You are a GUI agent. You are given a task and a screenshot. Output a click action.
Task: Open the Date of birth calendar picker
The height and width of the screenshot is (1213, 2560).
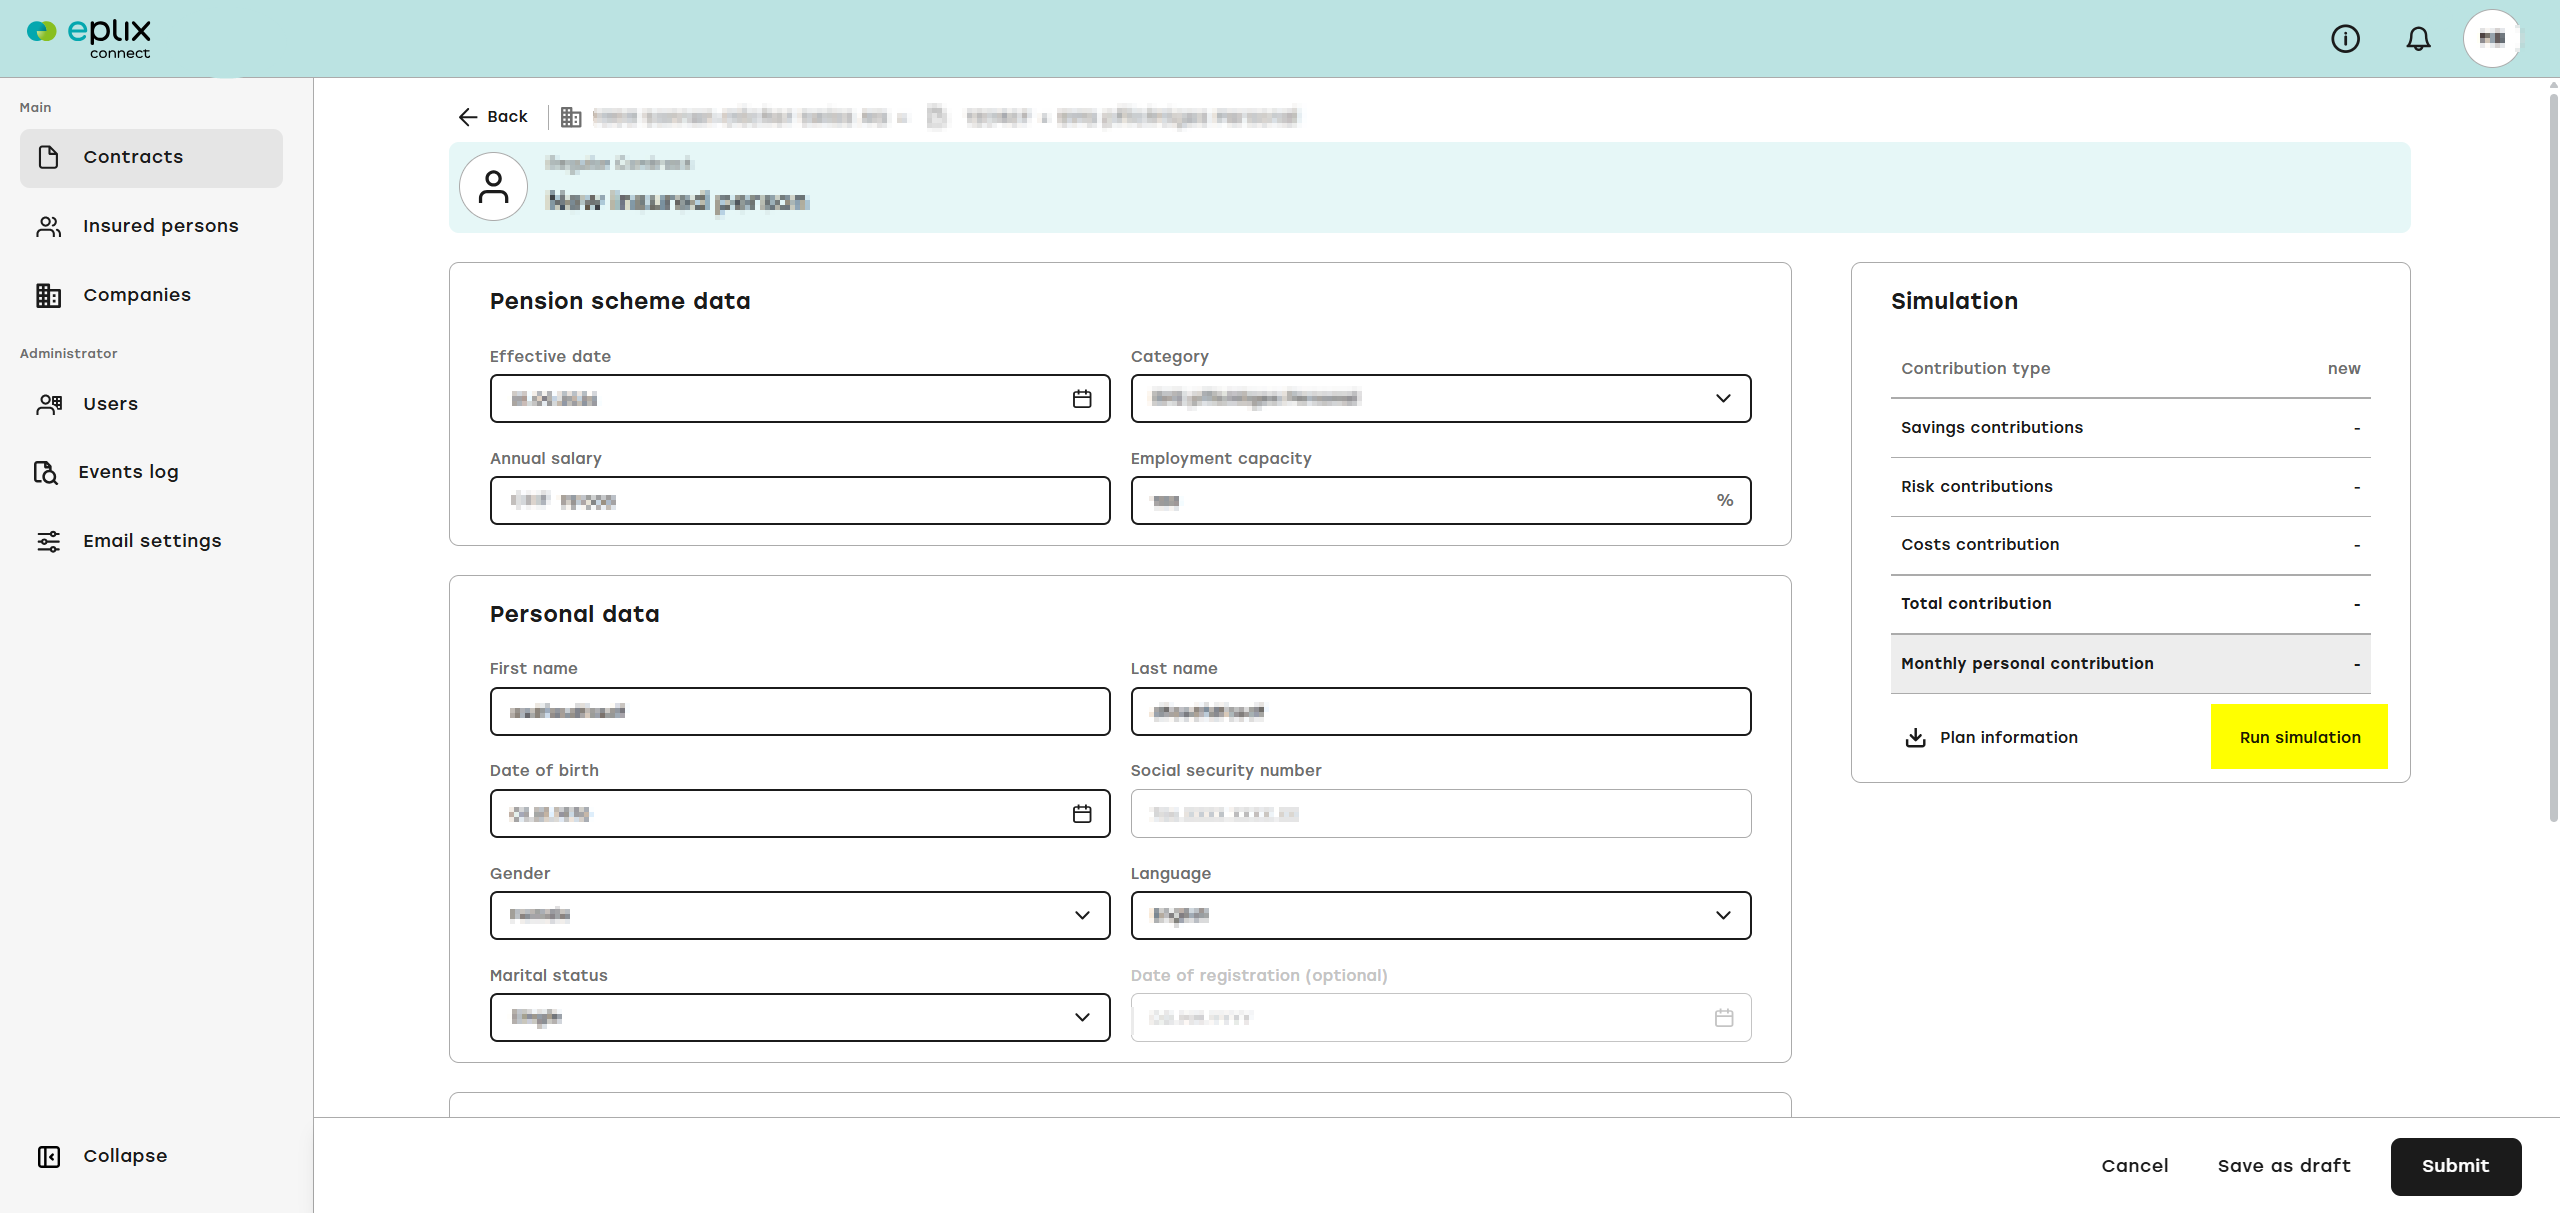coord(1082,814)
